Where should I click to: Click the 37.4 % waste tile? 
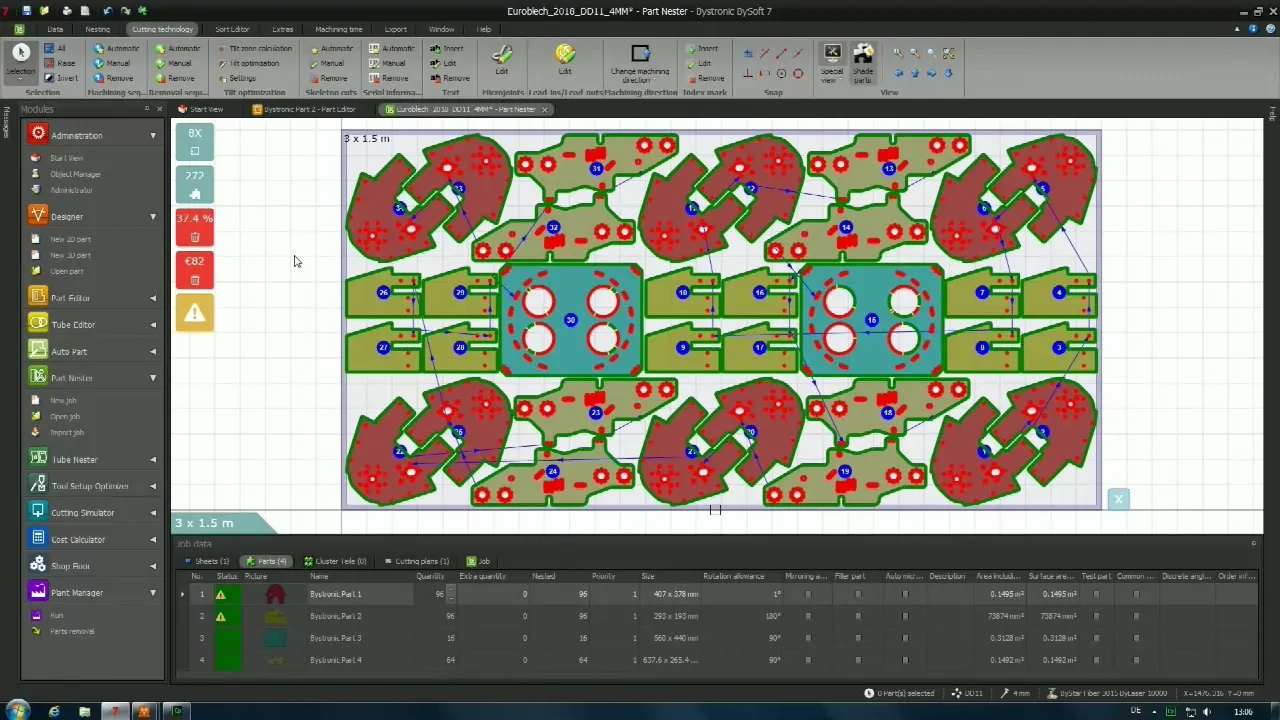click(195, 227)
